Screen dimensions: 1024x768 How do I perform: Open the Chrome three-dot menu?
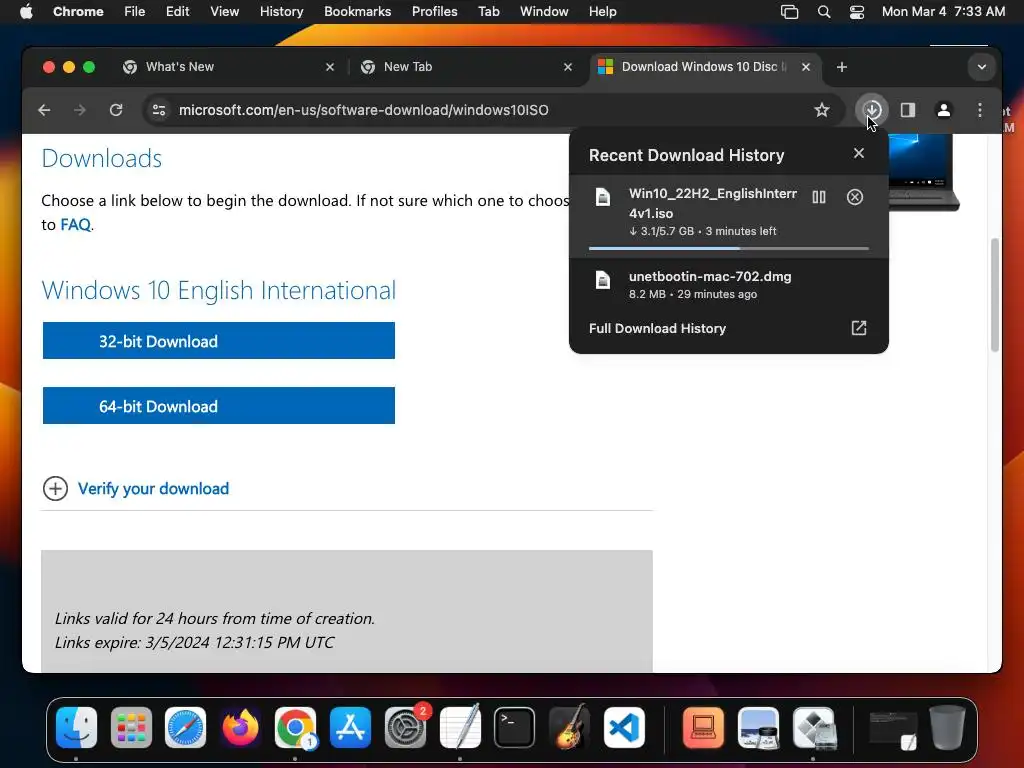click(980, 110)
